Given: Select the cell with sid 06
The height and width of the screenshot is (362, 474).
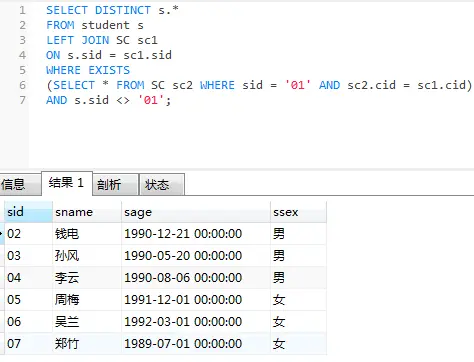Looking at the screenshot, I should tap(28, 322).
